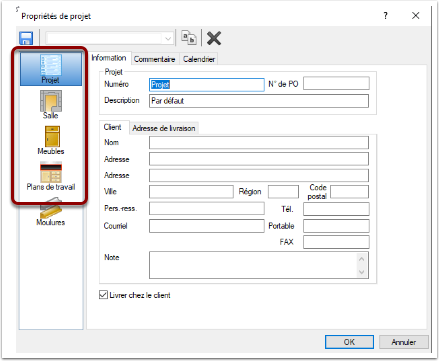The height and width of the screenshot is (361, 439).
Task: Click the first Adresse input field
Action: pos(259,159)
